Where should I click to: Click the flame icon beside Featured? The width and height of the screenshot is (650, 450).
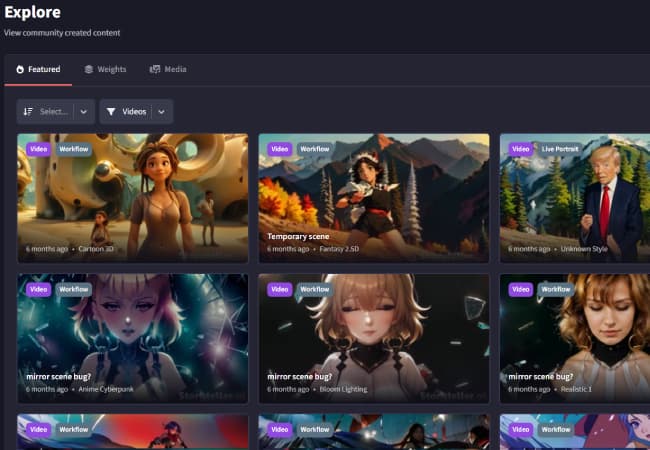click(x=20, y=69)
